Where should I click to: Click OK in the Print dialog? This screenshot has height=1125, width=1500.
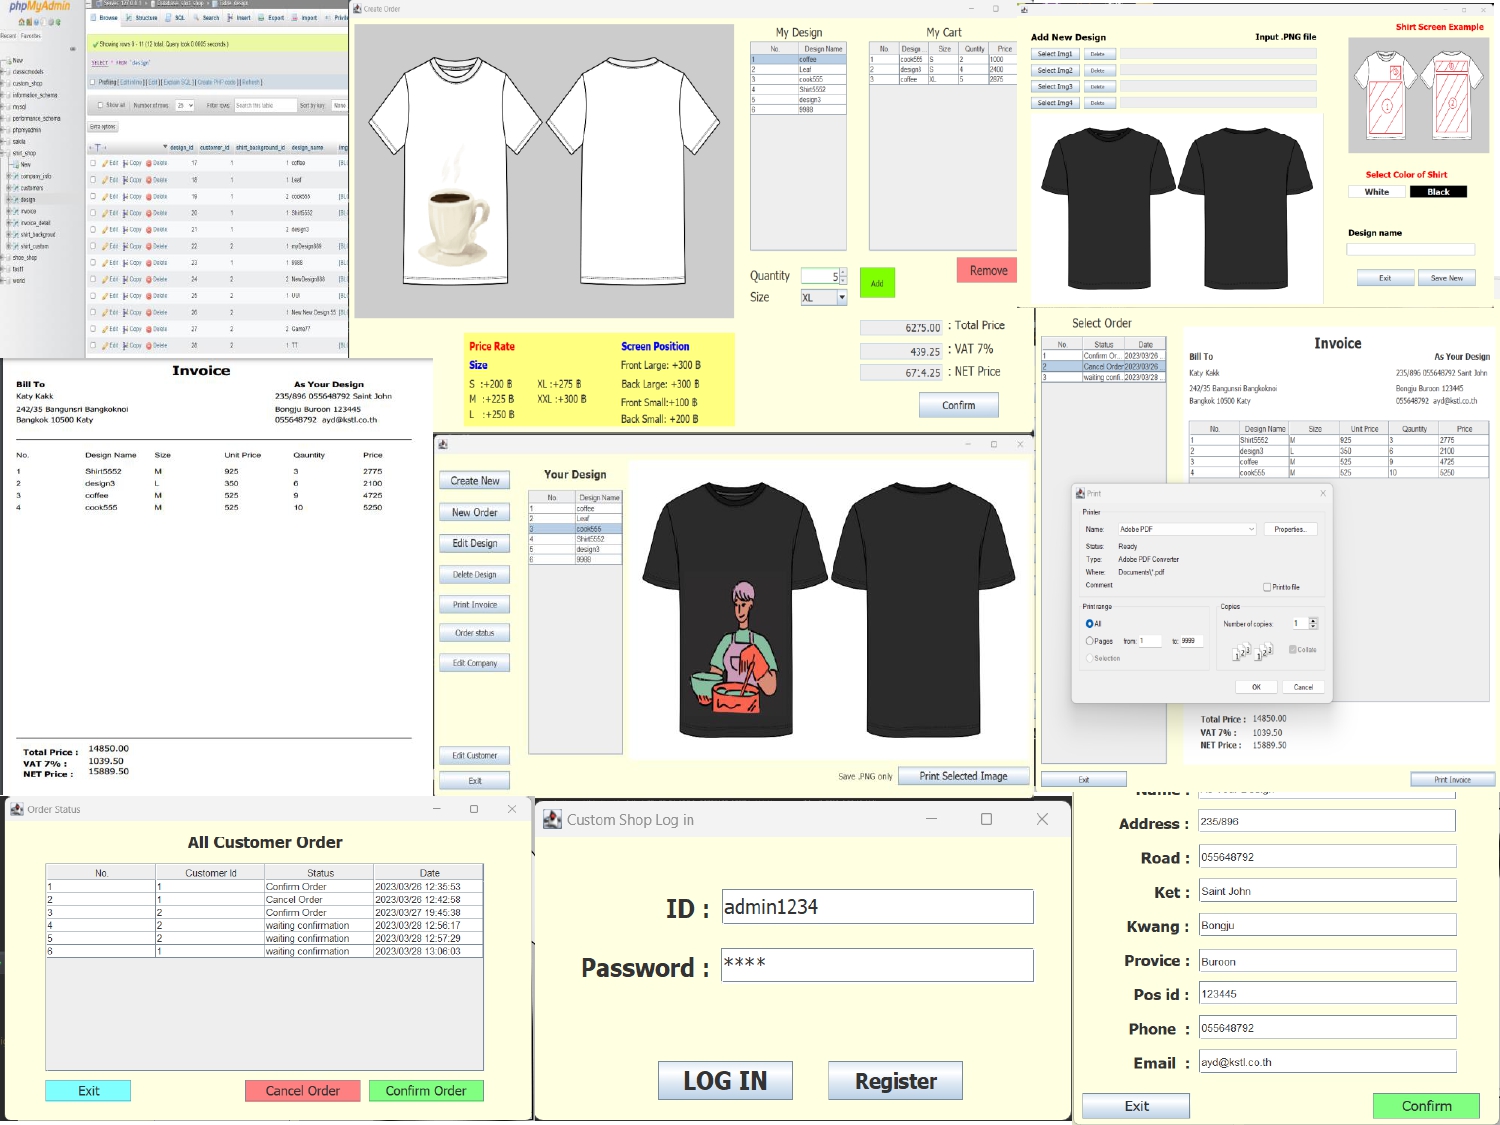pyautogui.click(x=1256, y=687)
